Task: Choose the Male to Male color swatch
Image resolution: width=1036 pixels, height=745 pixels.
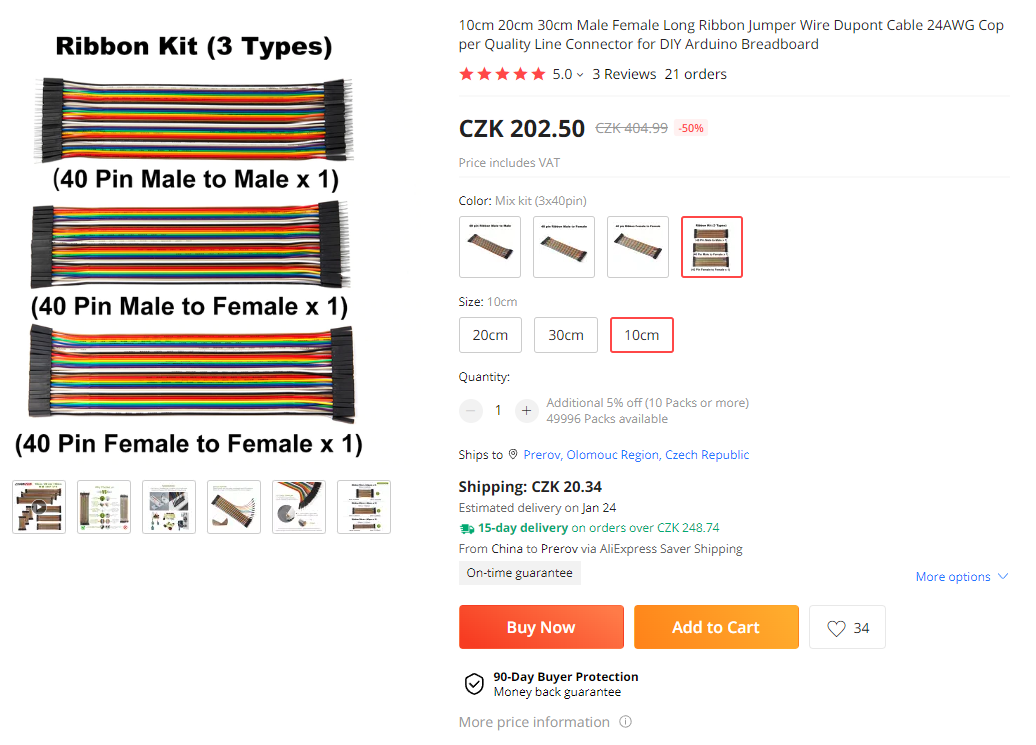Action: [490, 247]
